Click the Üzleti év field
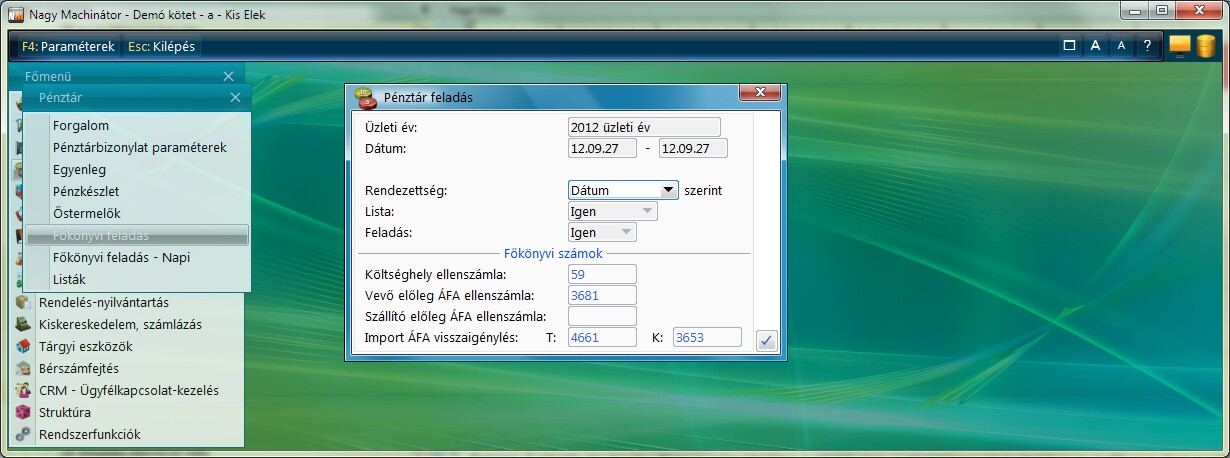The height and width of the screenshot is (458, 1230). [x=643, y=127]
